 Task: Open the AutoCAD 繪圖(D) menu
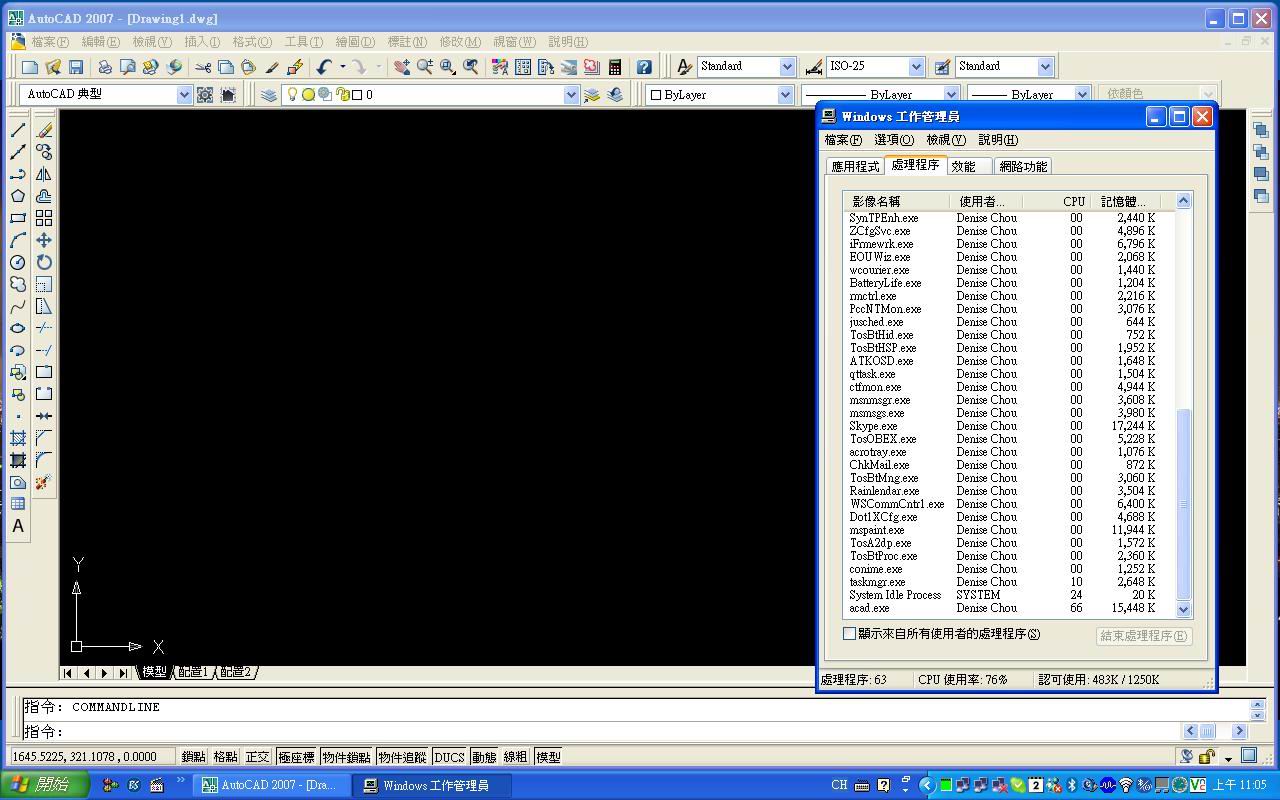coord(355,42)
